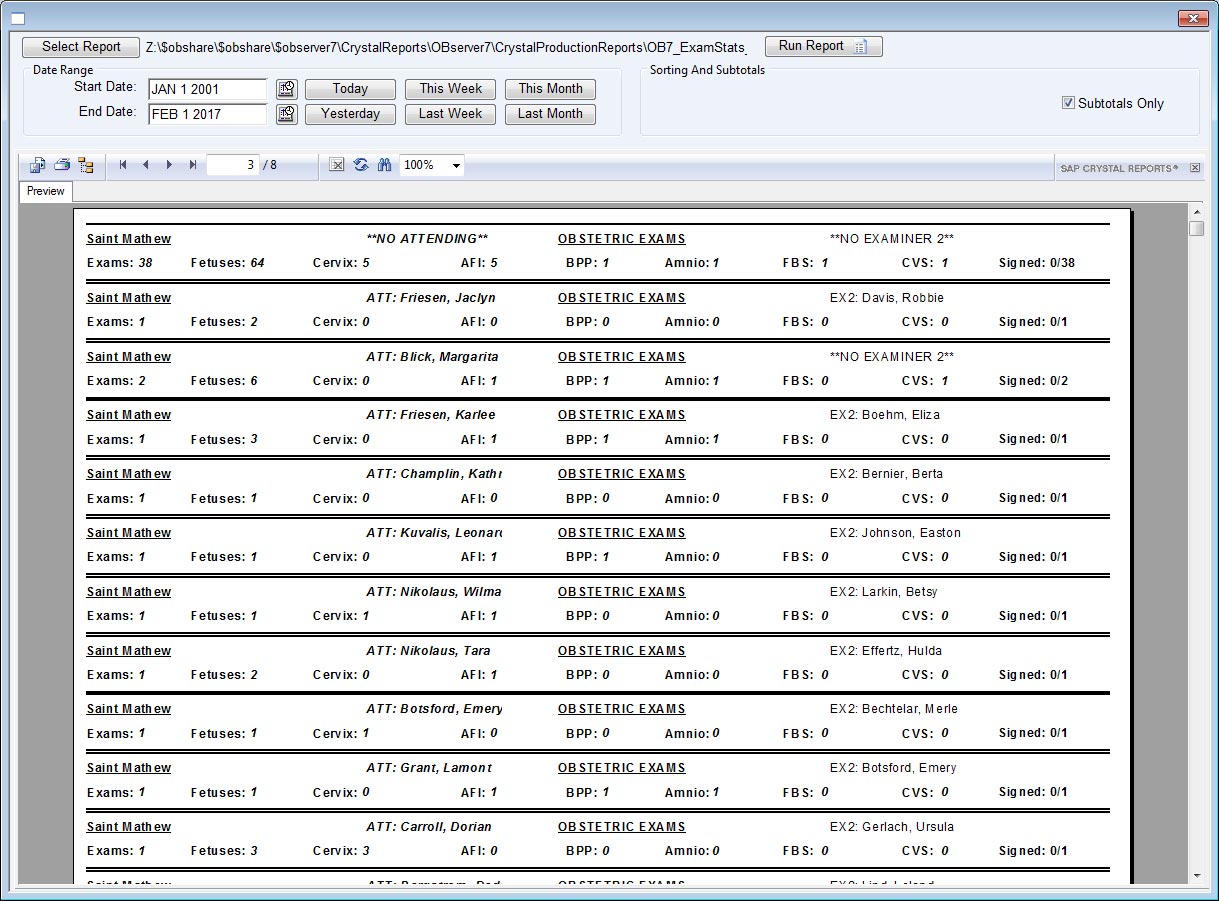
Task: Click ATT: Blick, Margarita
Action: (432, 357)
